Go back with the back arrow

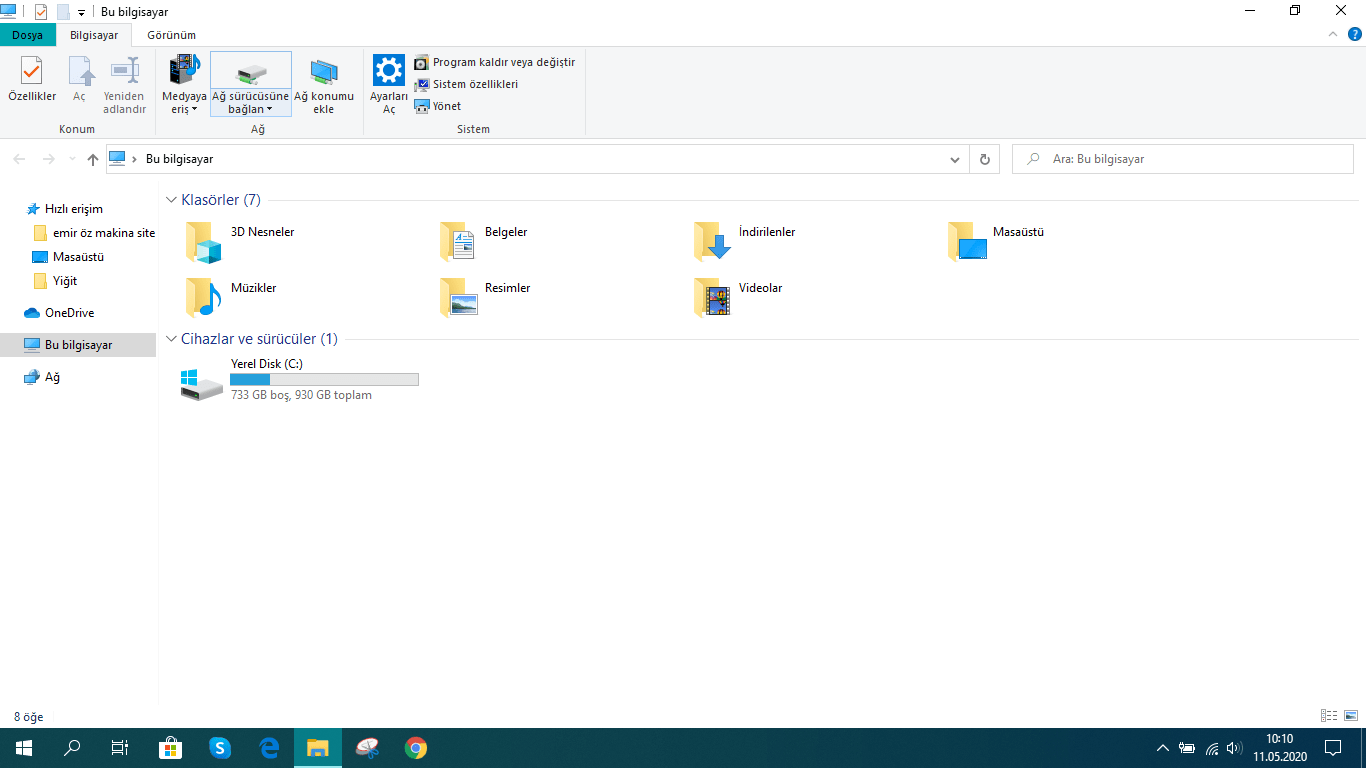tap(20, 159)
